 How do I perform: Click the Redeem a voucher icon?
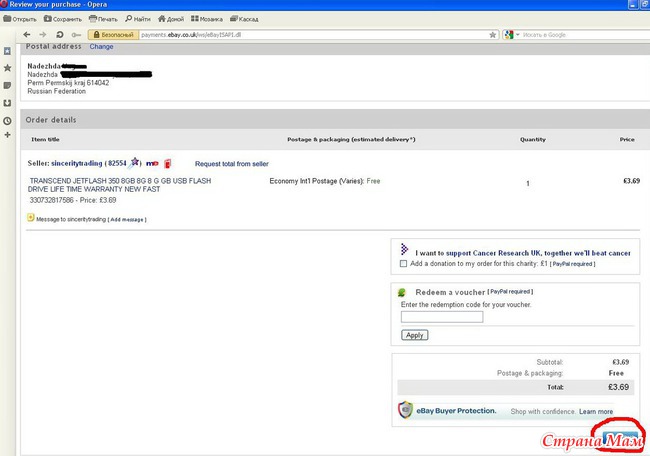[x=402, y=292]
